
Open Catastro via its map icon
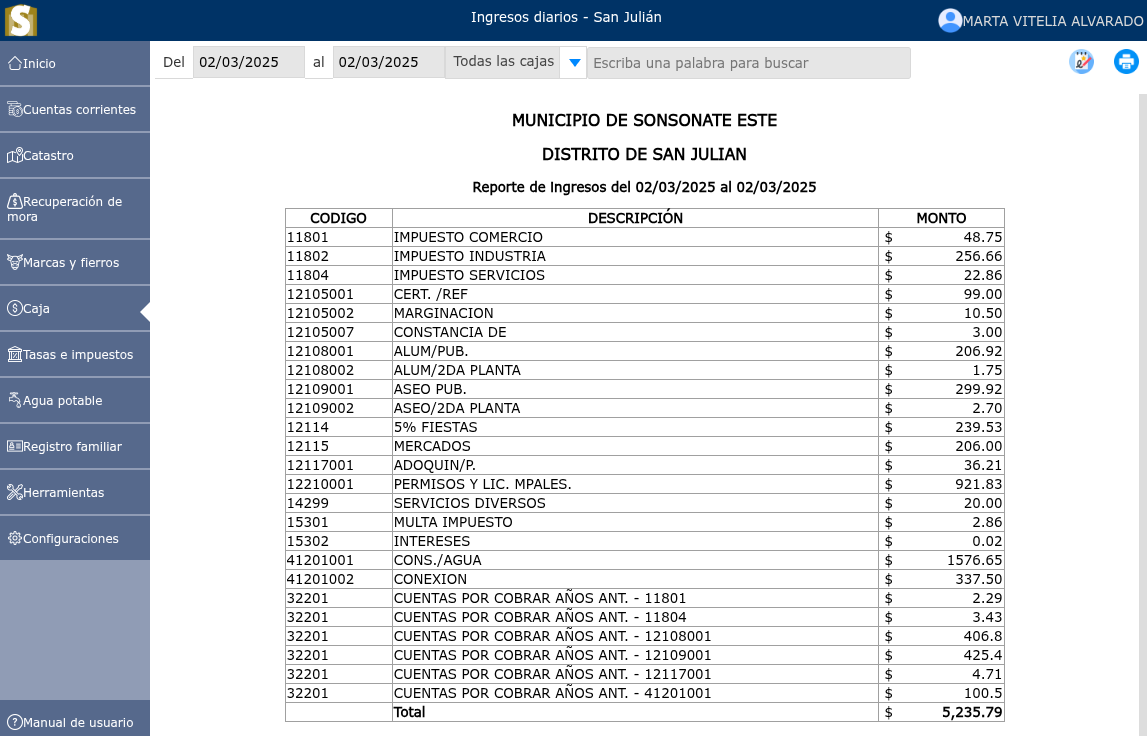15,155
